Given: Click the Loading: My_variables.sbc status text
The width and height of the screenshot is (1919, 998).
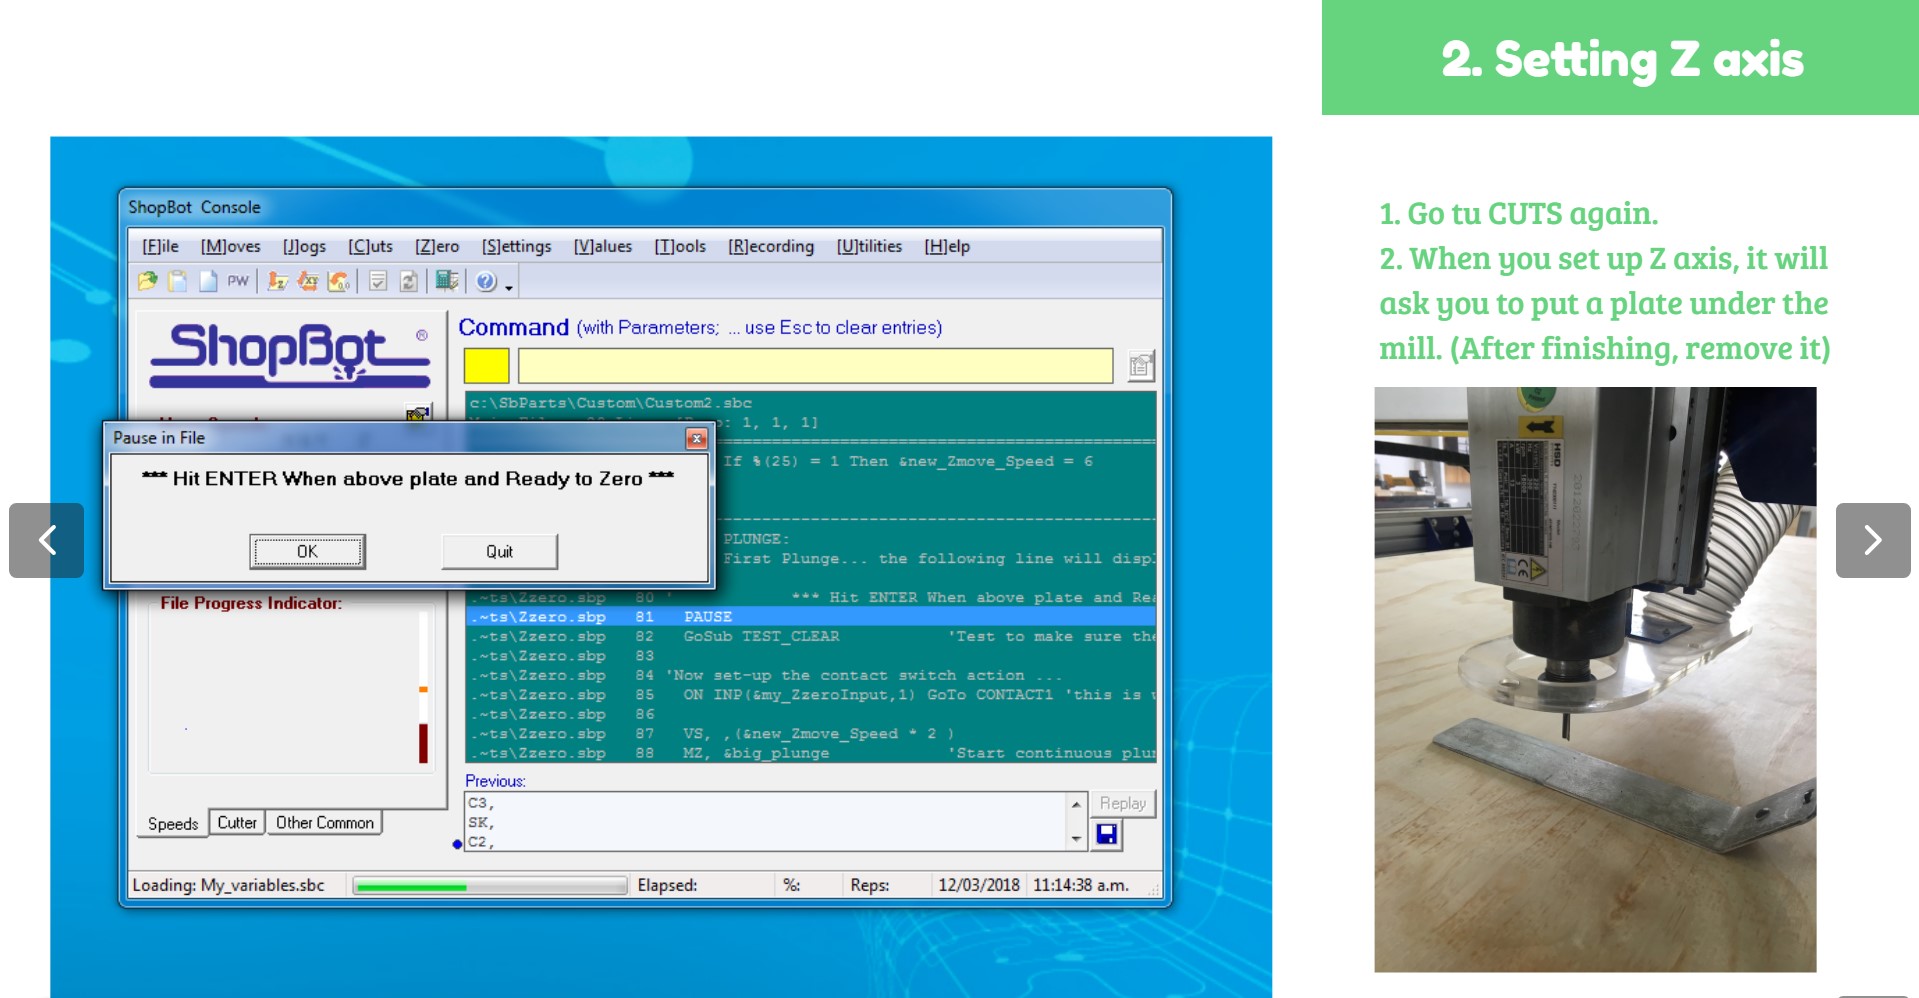Looking at the screenshot, I should 229,885.
